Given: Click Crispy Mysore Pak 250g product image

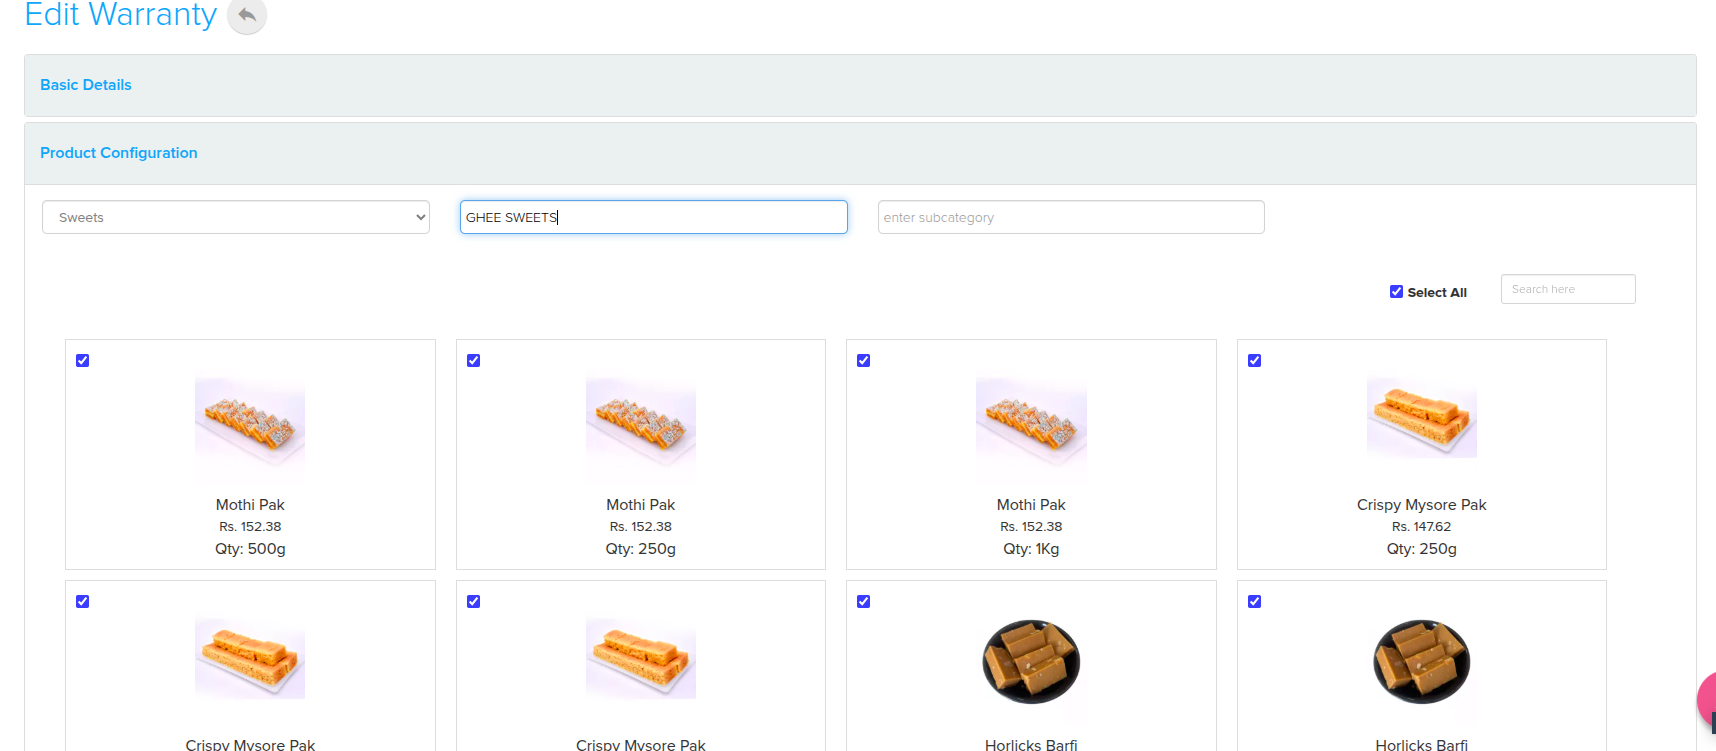Looking at the screenshot, I should point(1422,418).
